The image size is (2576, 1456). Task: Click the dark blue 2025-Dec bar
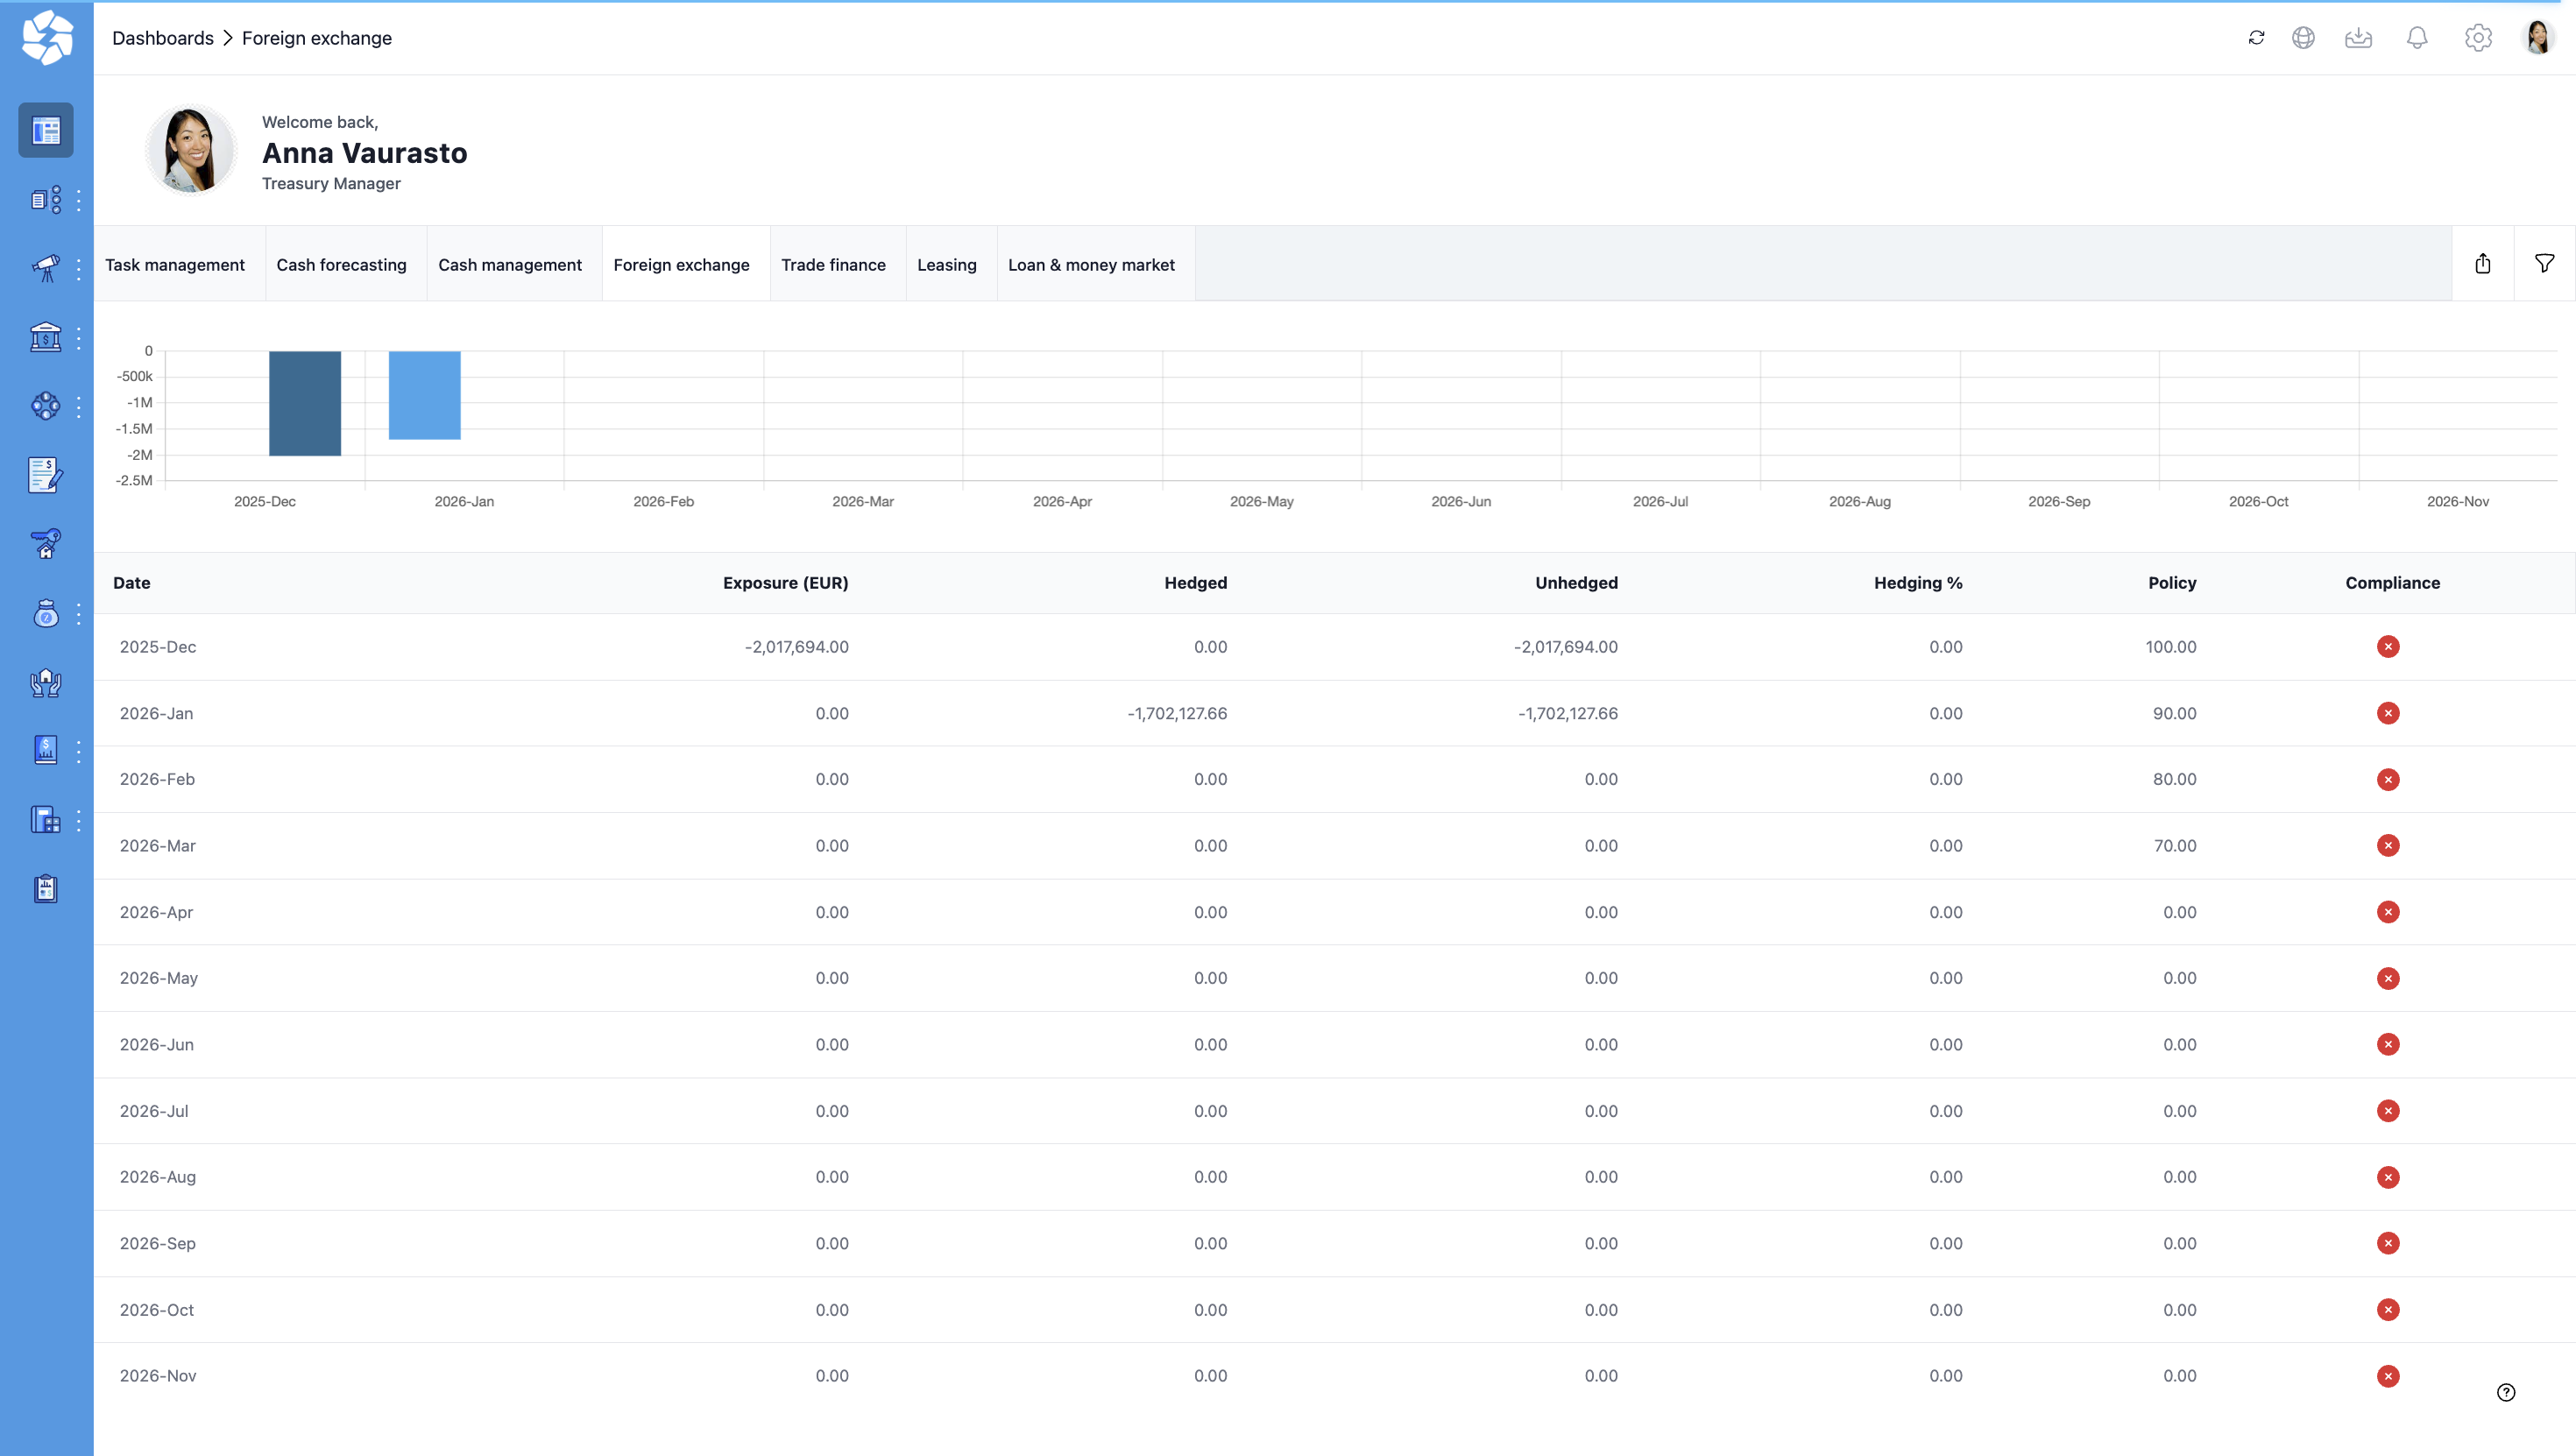pyautogui.click(x=305, y=403)
